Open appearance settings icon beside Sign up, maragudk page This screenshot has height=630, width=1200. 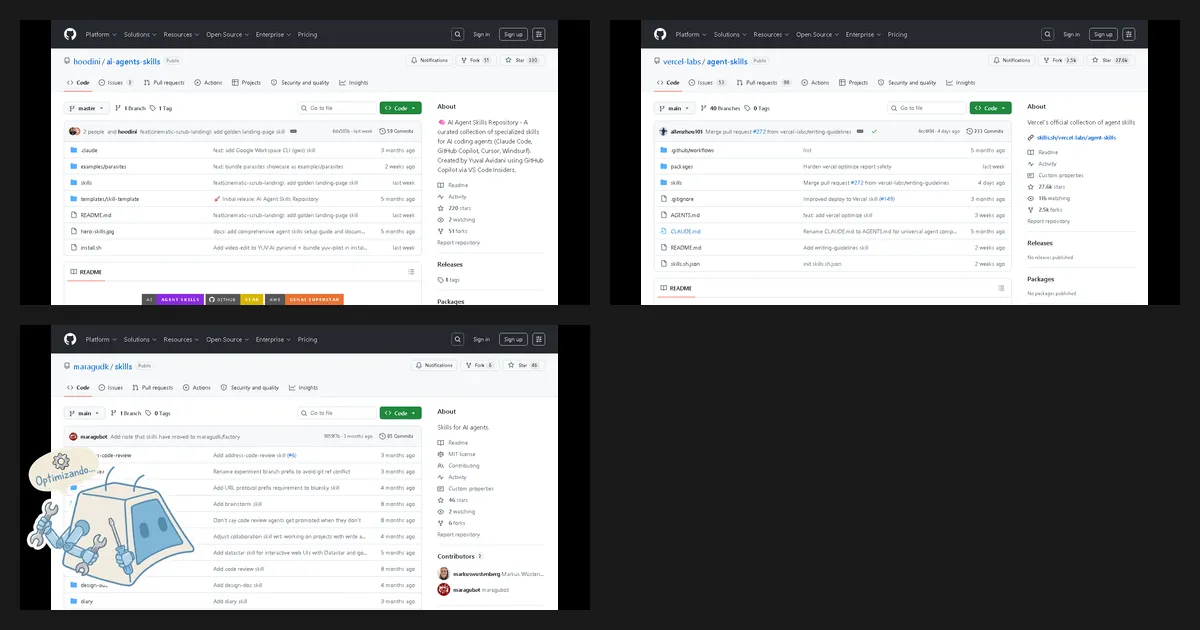tap(539, 339)
